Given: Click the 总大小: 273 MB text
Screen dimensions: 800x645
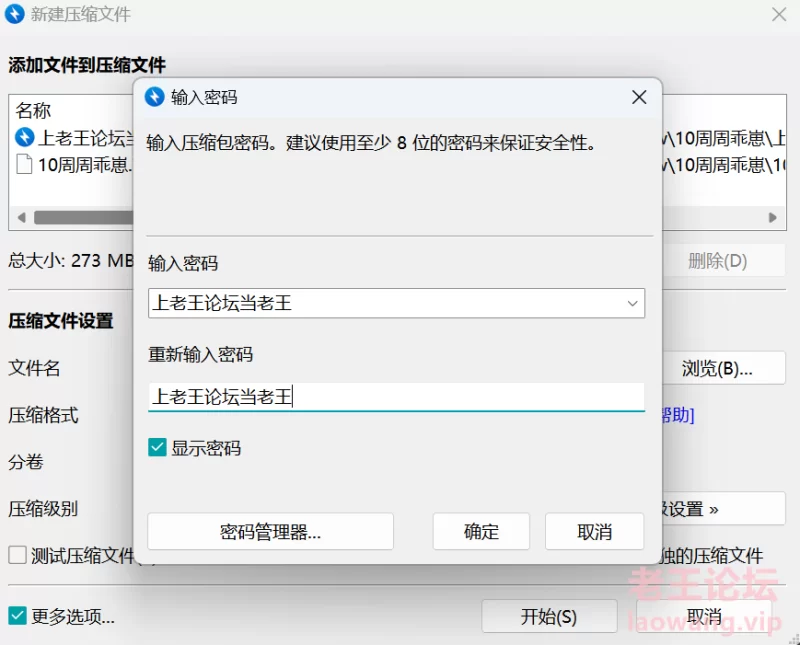Looking at the screenshot, I should click(71, 261).
